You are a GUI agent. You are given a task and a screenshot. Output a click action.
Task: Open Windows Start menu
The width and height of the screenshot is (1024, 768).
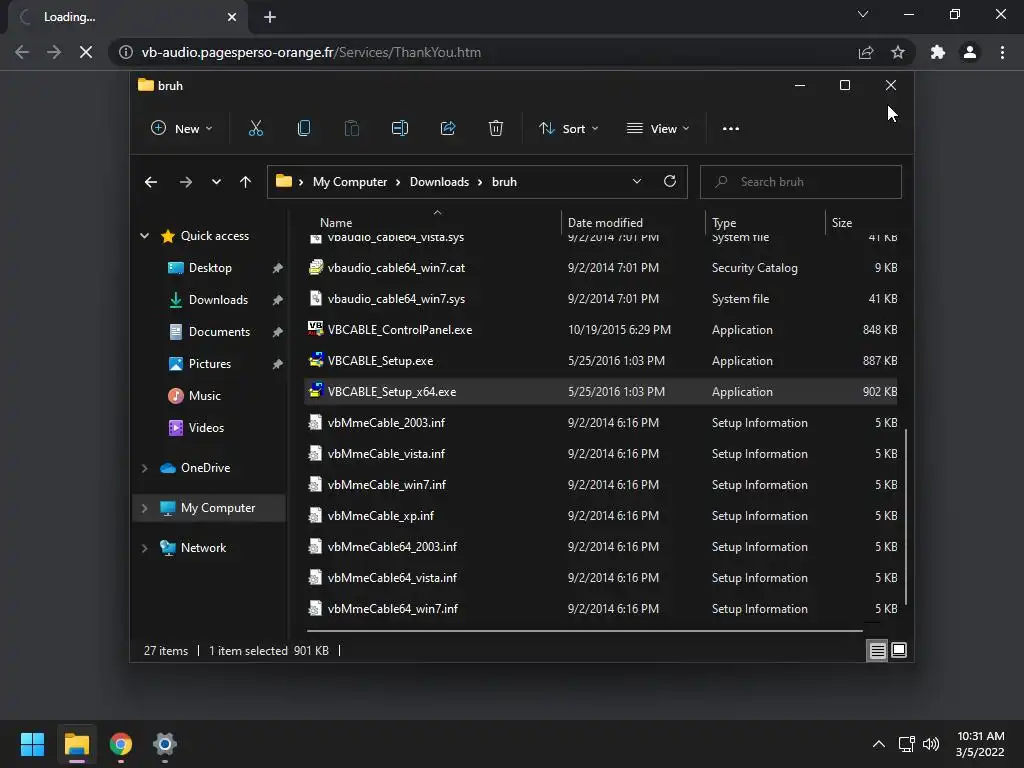32,744
